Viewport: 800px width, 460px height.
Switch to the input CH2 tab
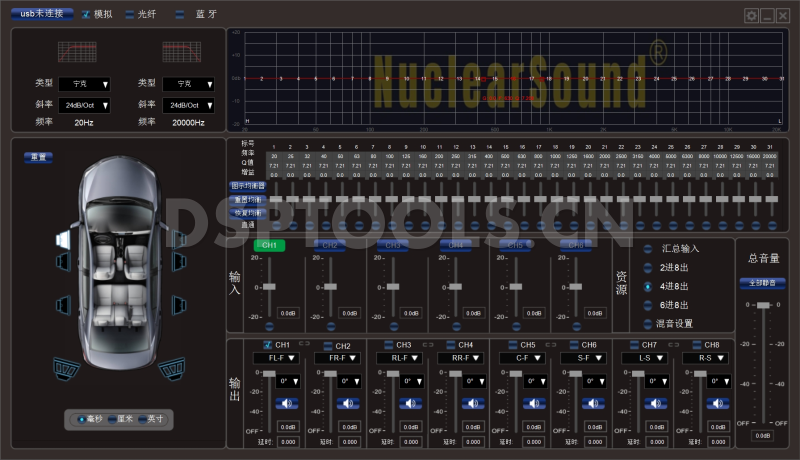click(x=330, y=245)
